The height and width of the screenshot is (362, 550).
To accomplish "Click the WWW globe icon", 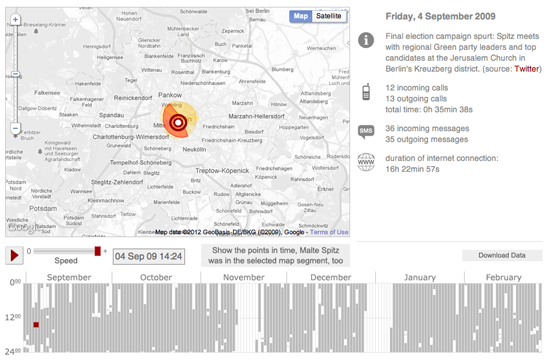I will (x=366, y=162).
